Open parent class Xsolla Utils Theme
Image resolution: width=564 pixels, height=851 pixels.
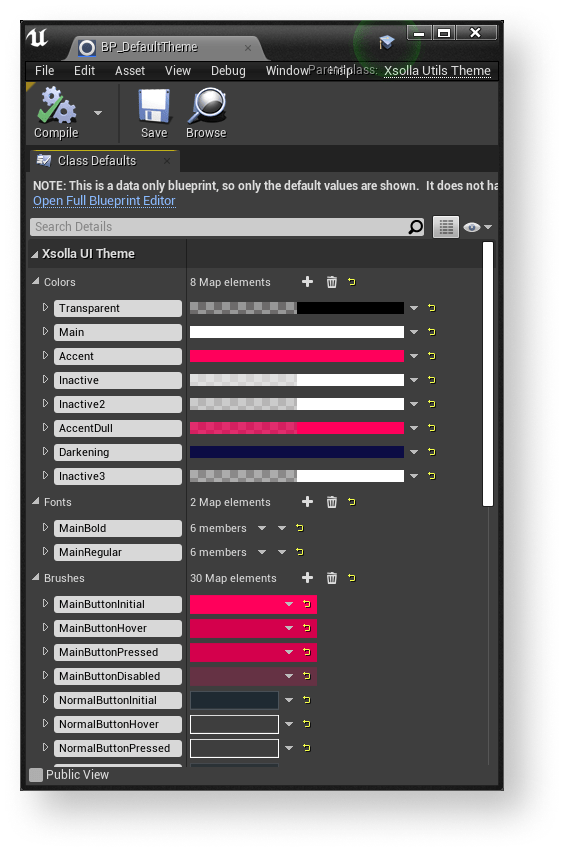tap(437, 71)
